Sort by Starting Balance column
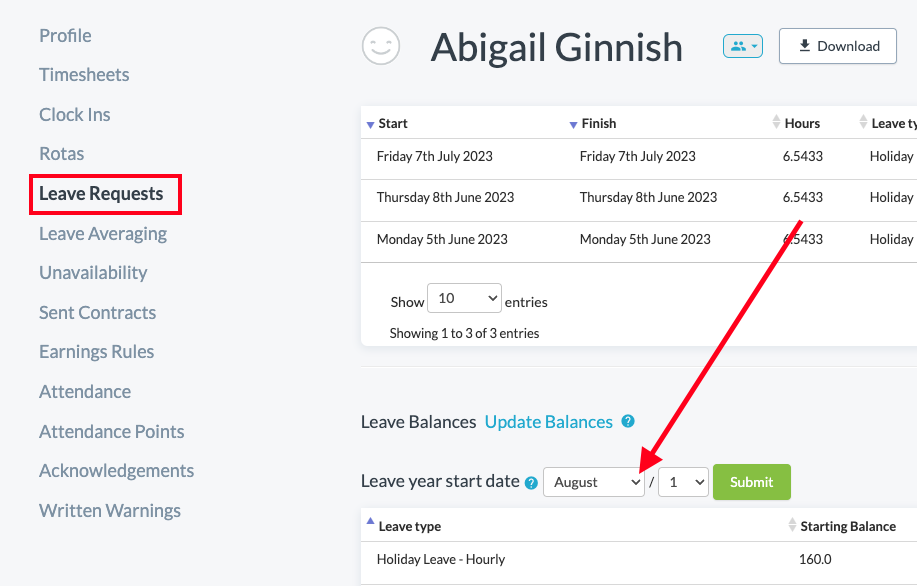Screen dimensions: 917x586 [848, 526]
